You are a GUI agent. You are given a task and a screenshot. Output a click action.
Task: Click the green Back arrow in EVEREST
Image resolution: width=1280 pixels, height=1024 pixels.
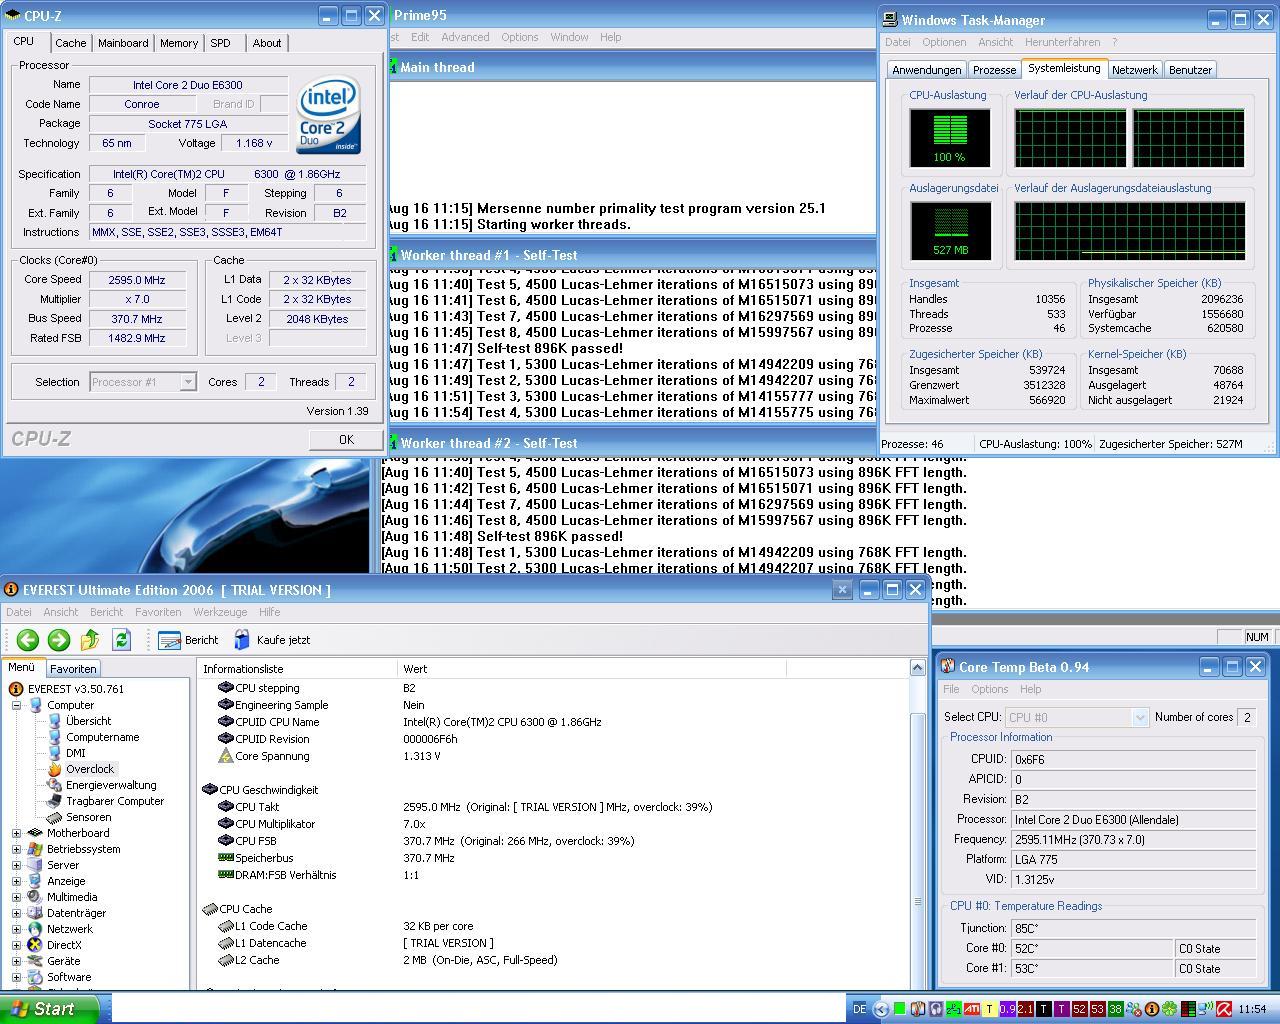click(27, 640)
